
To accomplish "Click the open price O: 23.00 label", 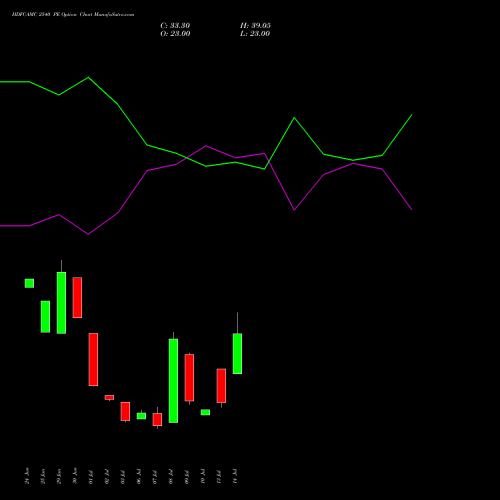I will pos(175,34).
